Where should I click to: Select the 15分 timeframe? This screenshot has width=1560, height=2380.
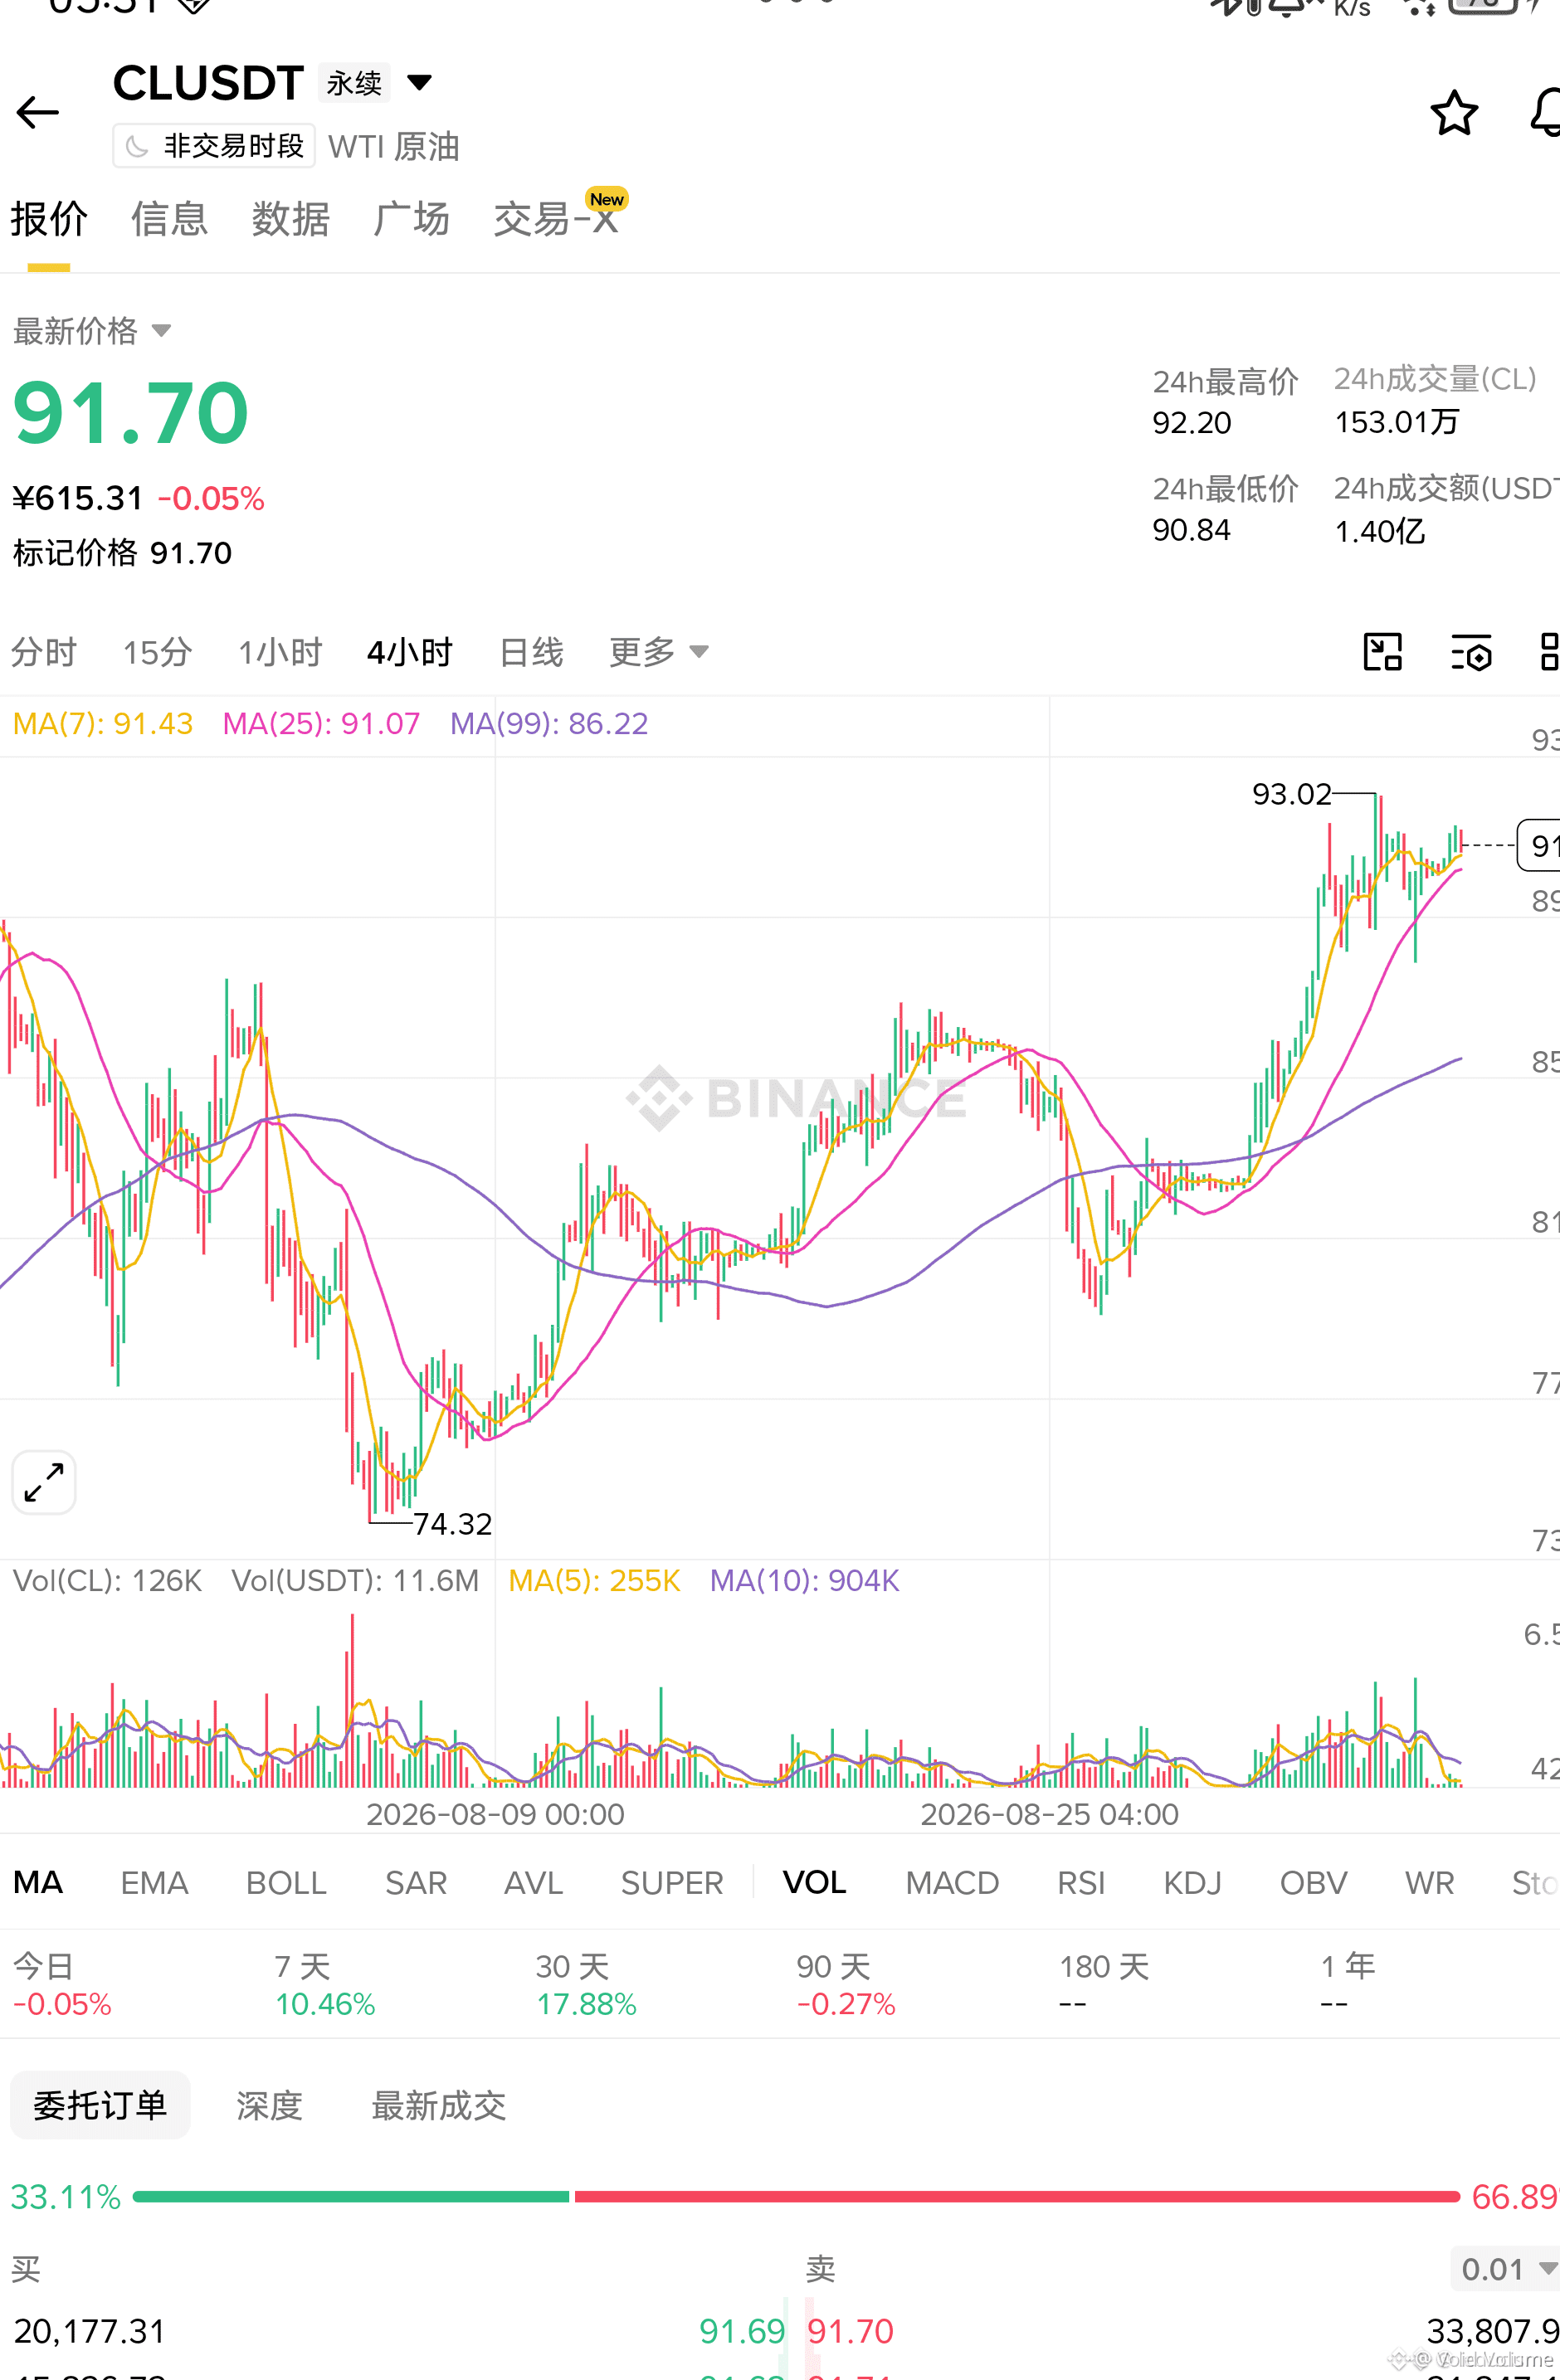[157, 652]
